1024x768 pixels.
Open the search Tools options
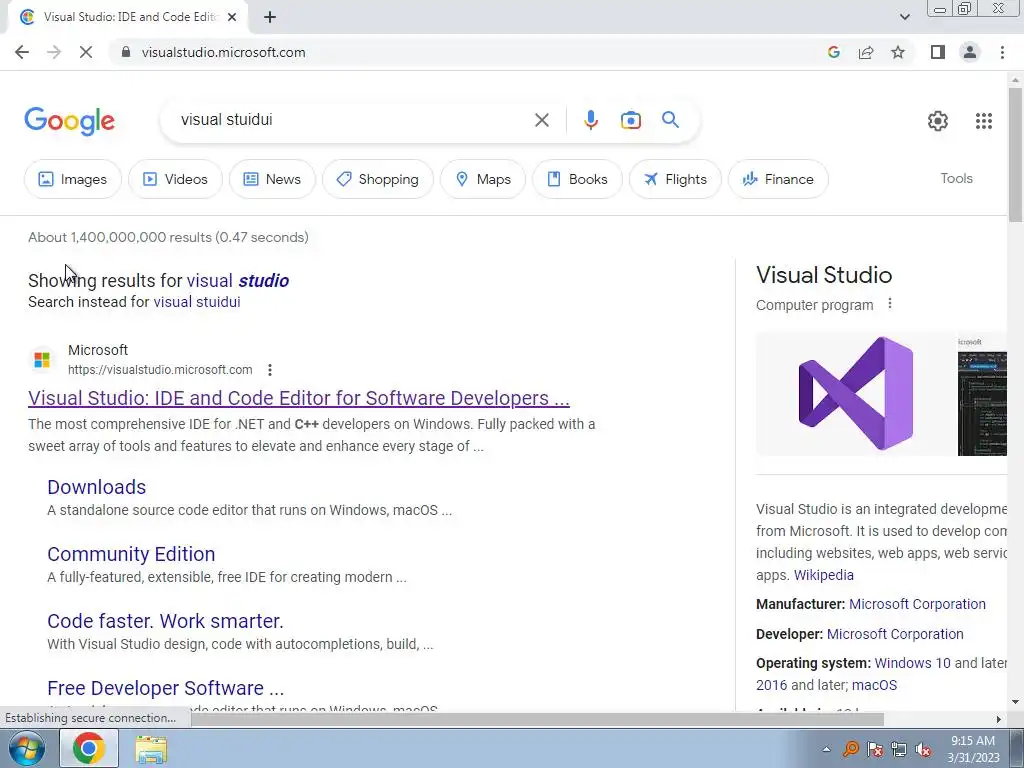(956, 178)
